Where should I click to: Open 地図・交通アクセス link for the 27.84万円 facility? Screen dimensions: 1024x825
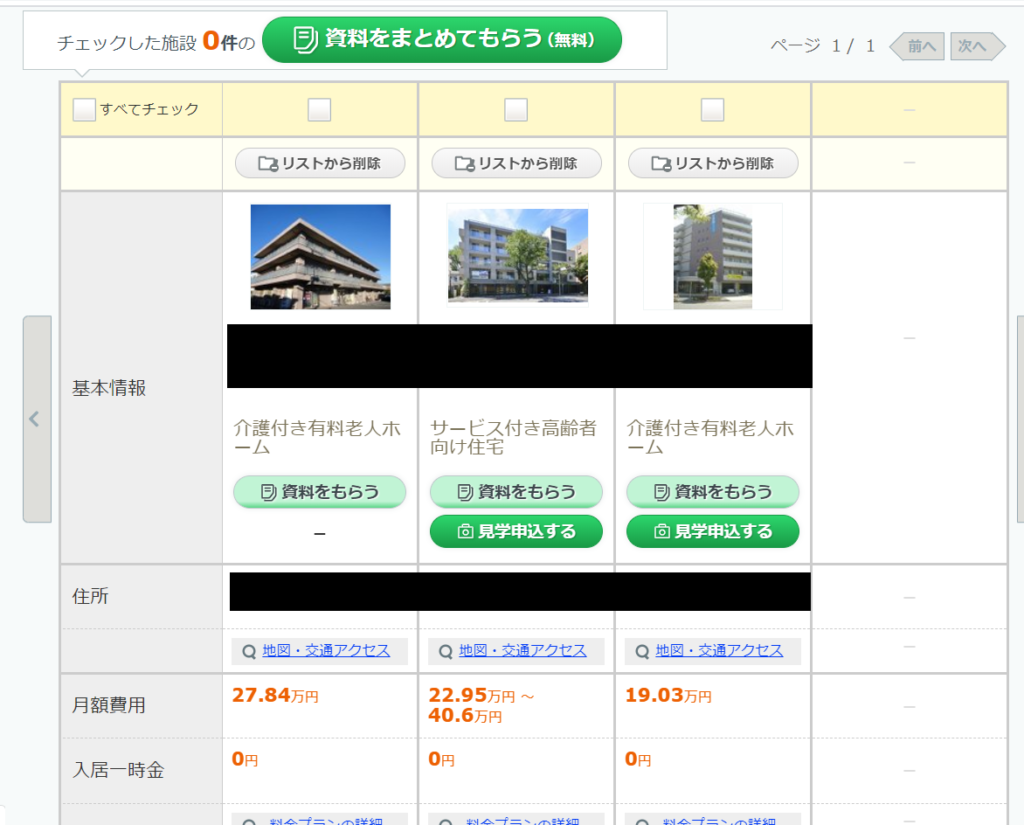pyautogui.click(x=326, y=651)
